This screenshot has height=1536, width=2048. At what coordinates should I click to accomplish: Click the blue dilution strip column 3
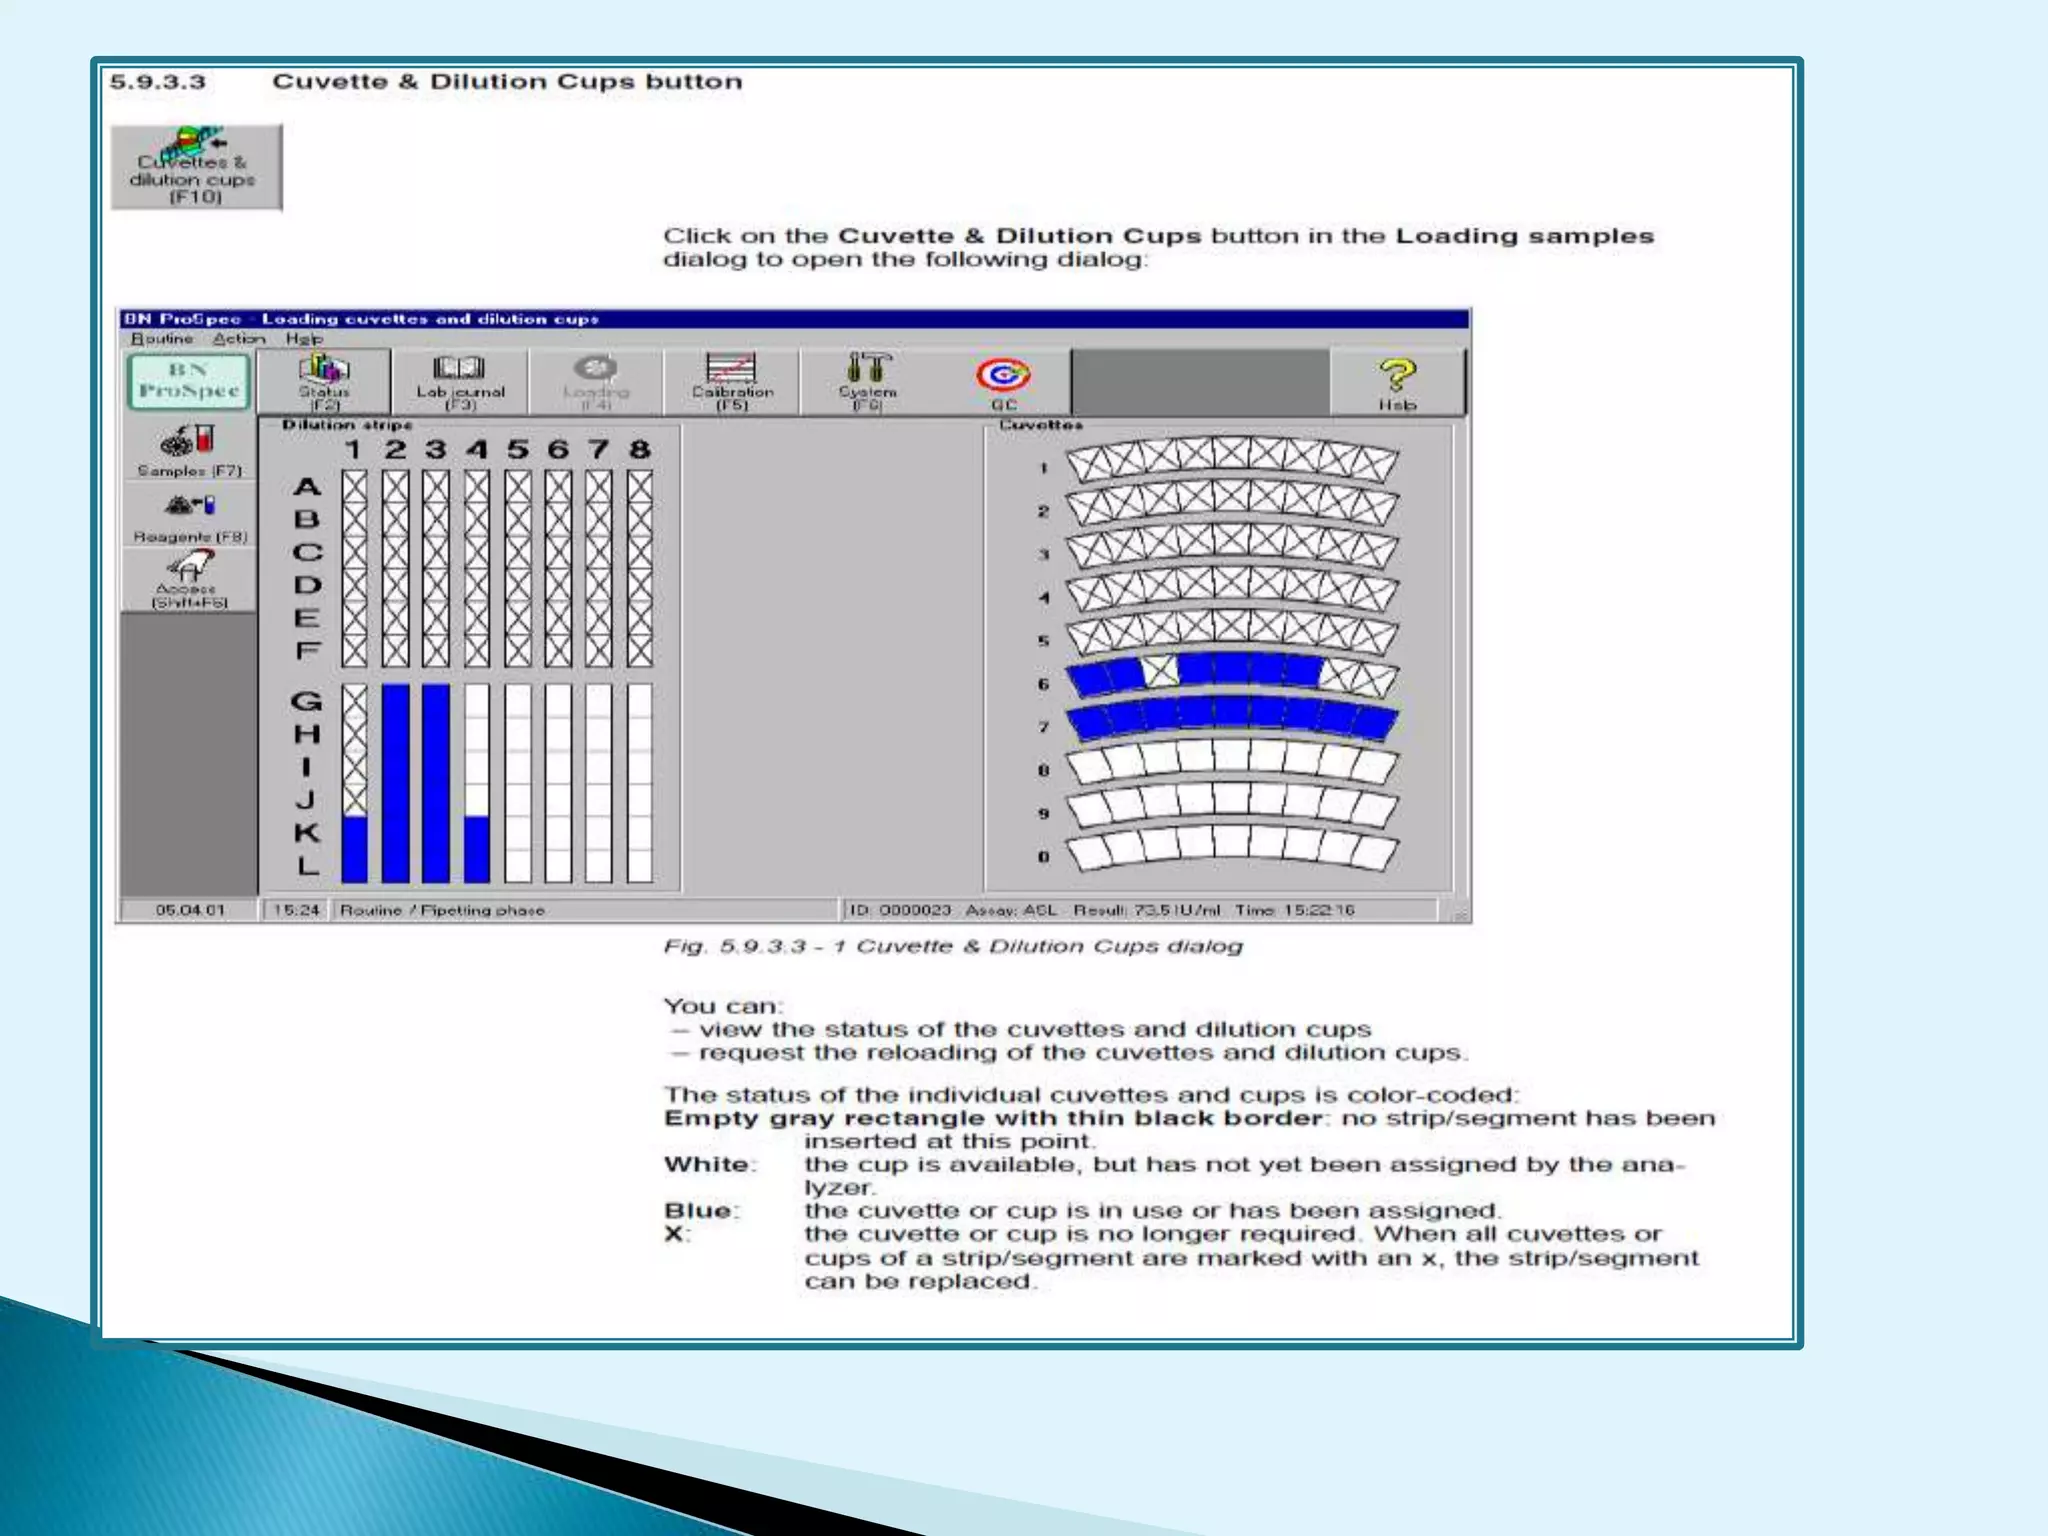coord(436,782)
